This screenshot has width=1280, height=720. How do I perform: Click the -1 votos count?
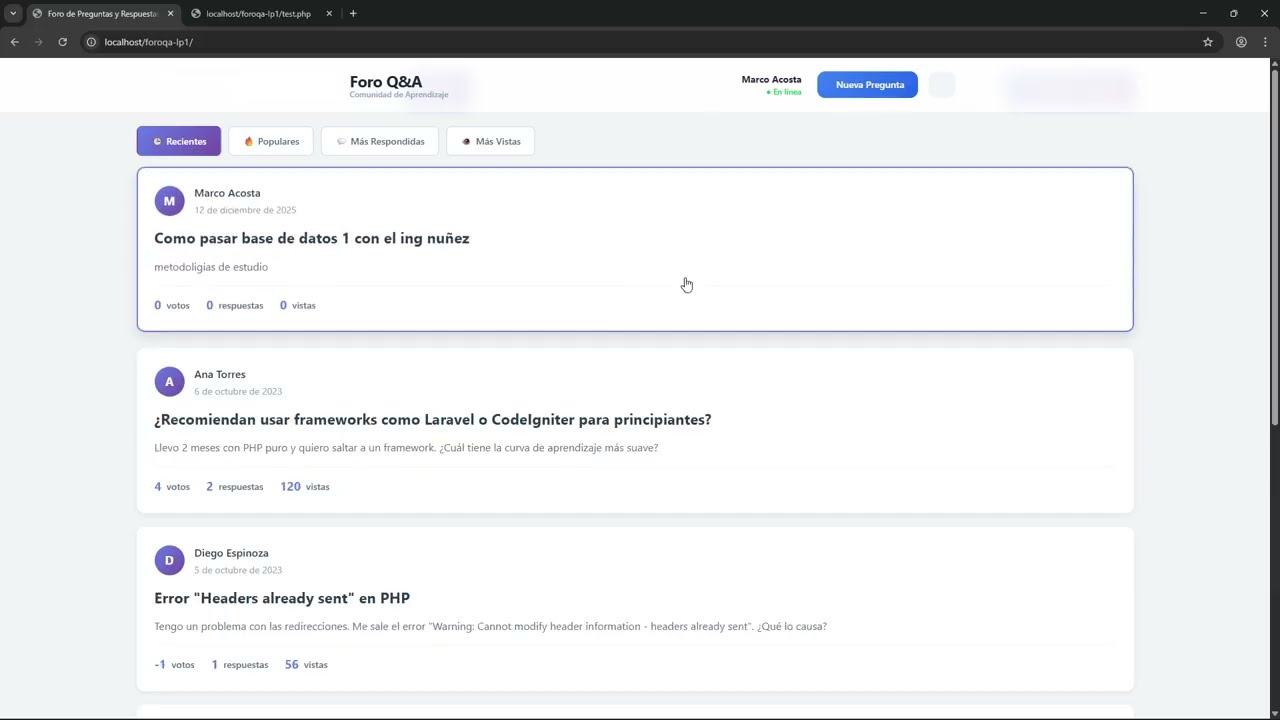[x=174, y=664]
